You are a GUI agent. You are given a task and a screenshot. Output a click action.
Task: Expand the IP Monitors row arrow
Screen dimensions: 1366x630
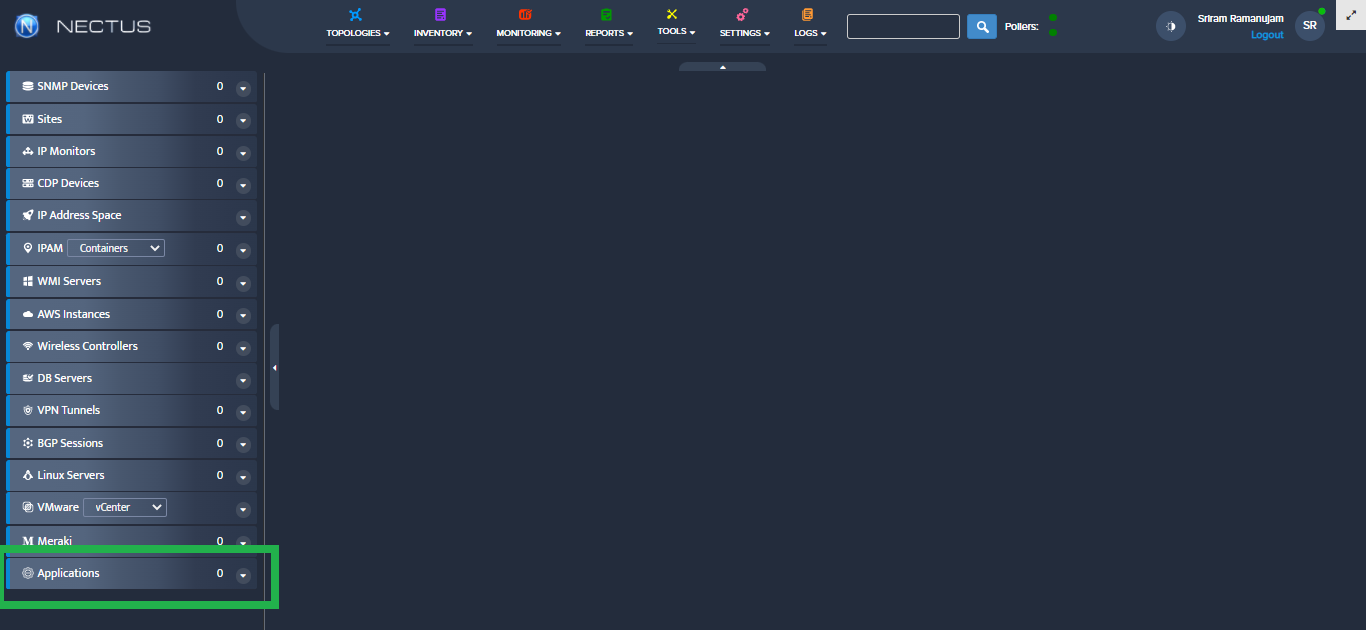pos(243,153)
